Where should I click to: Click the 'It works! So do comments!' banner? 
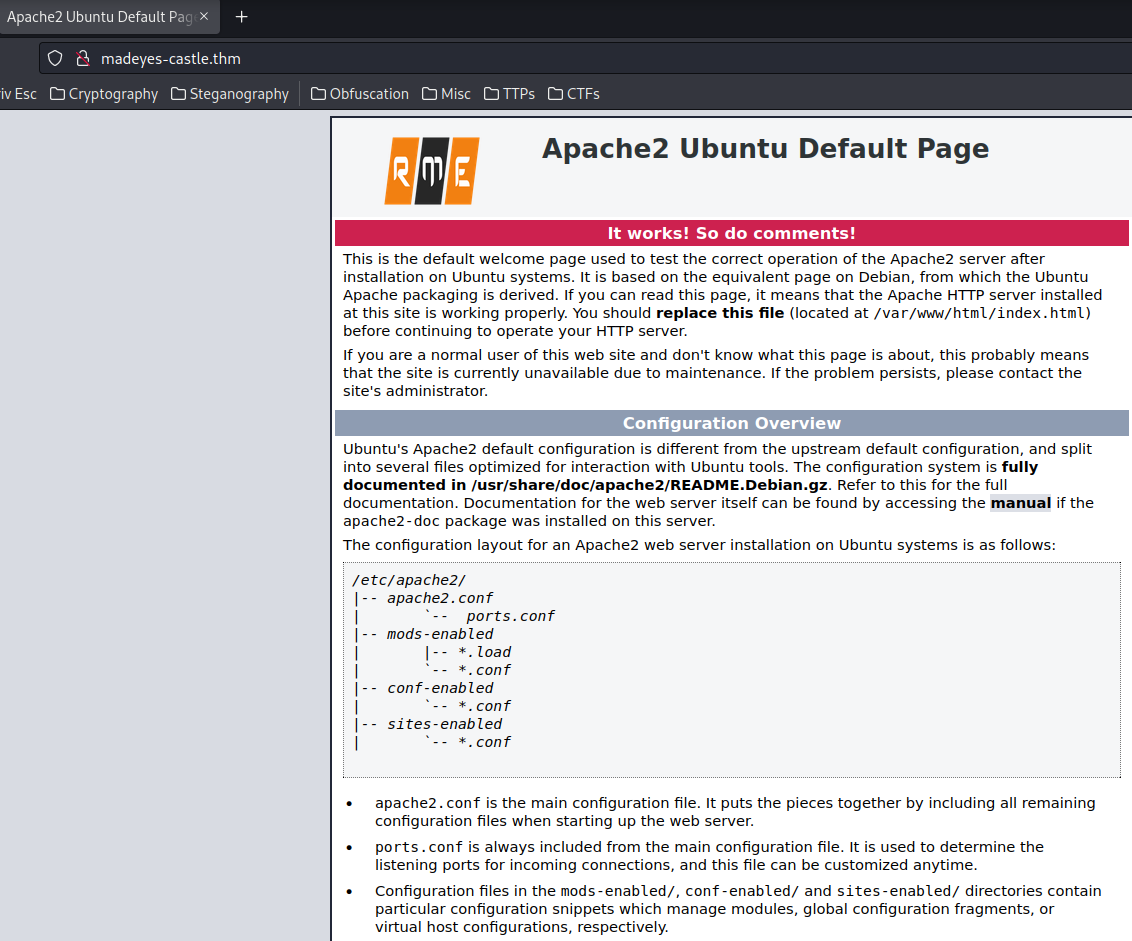(731, 233)
